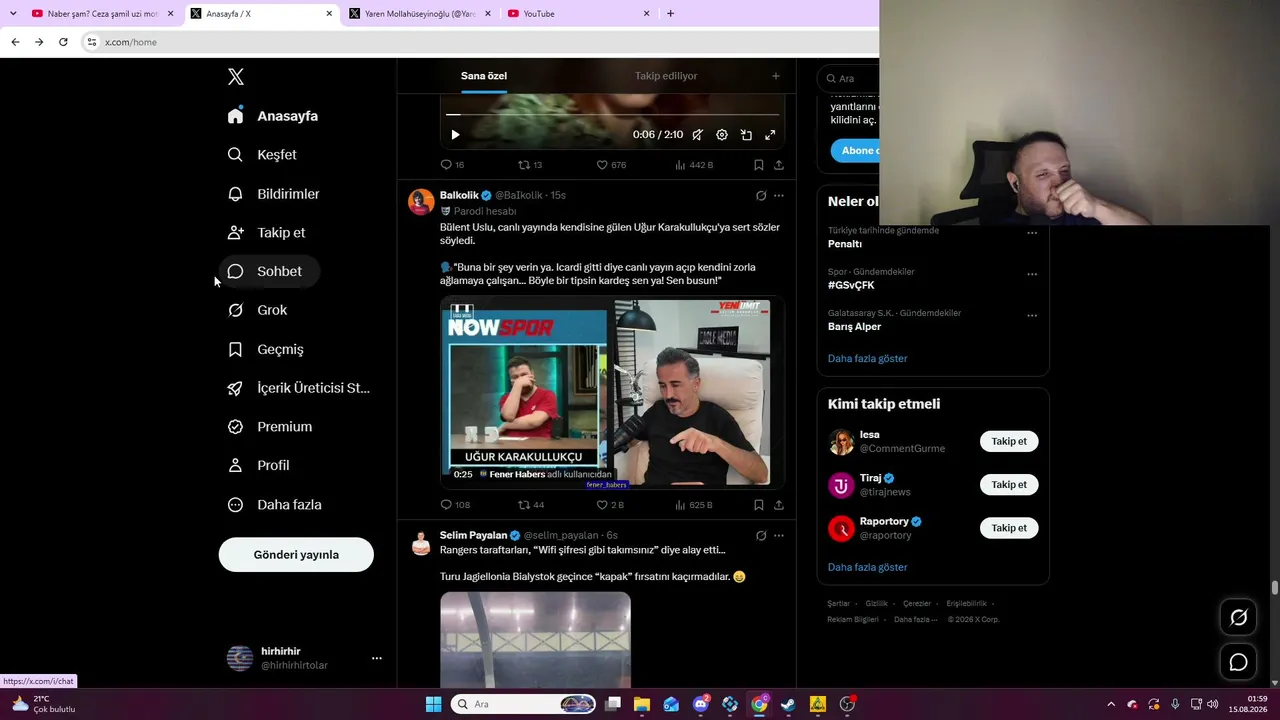Open Grok actions on Balkolik's post
The width and height of the screenshot is (1280, 720).
click(761, 196)
